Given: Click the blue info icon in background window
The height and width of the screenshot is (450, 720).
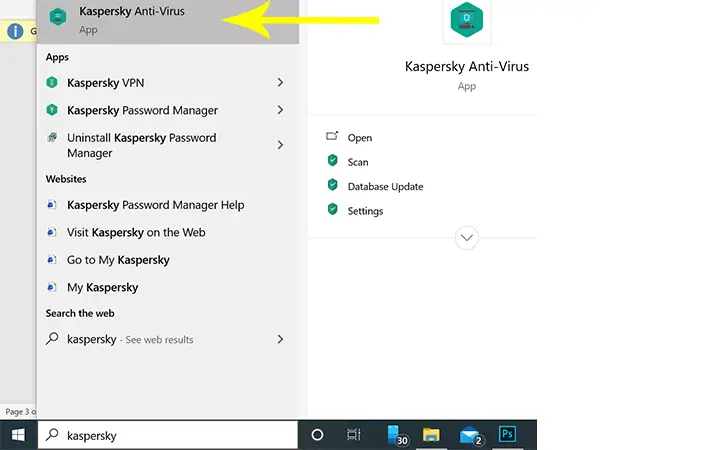Looking at the screenshot, I should [x=15, y=31].
